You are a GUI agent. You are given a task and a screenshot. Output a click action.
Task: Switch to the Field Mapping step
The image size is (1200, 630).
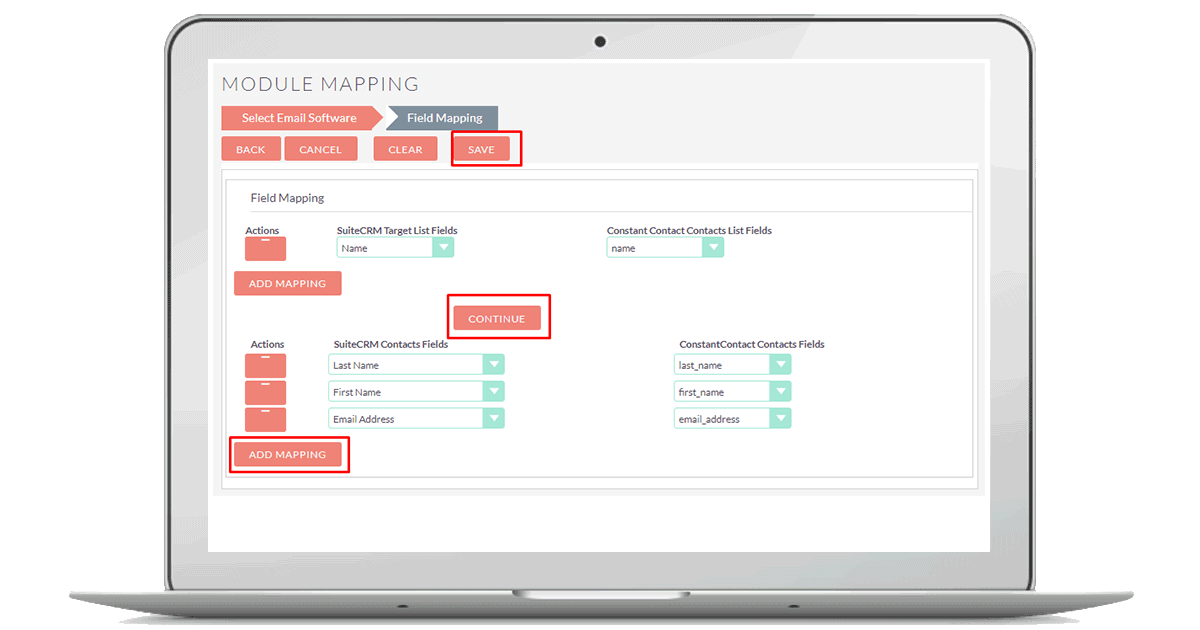[x=444, y=118]
